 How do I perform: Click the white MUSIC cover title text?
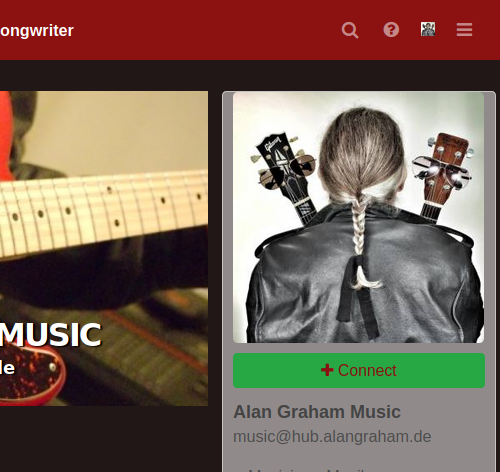point(51,335)
